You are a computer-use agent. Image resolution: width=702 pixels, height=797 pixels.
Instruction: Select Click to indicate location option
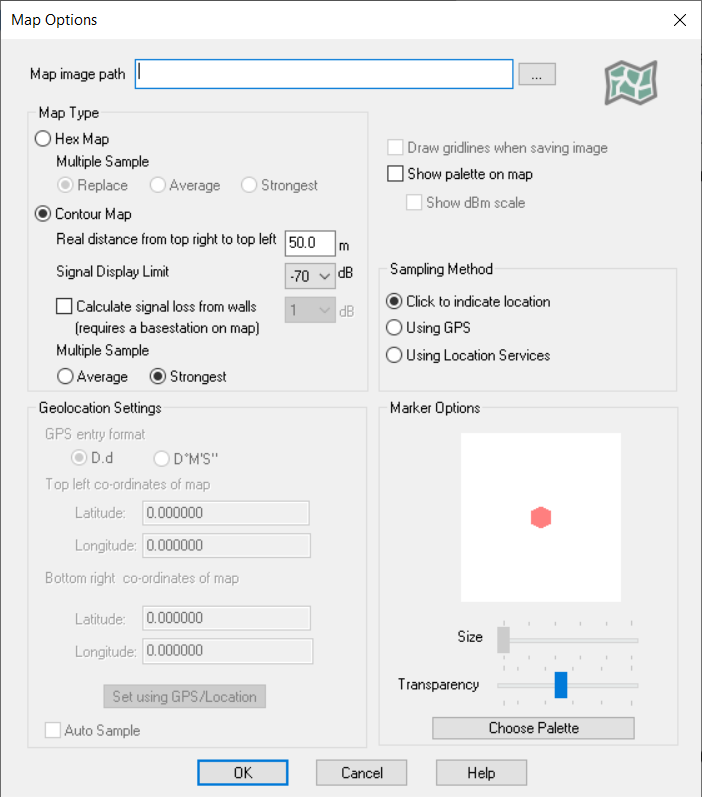click(394, 301)
